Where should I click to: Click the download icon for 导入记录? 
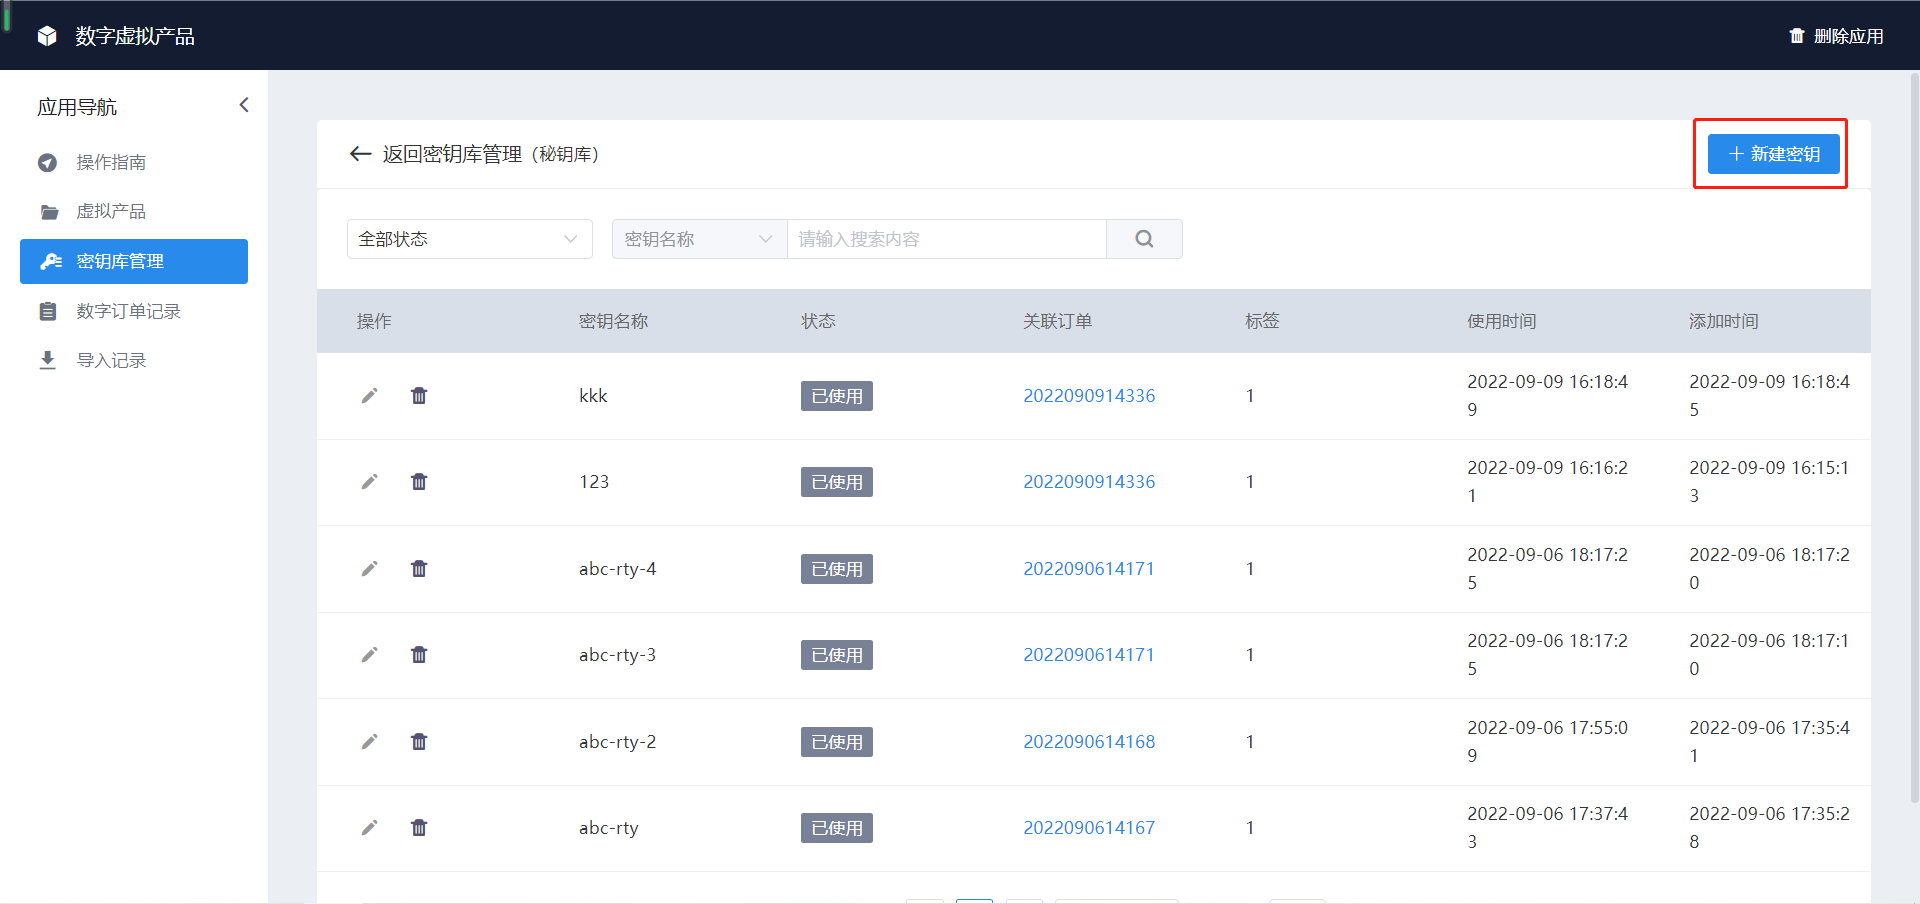[47, 360]
